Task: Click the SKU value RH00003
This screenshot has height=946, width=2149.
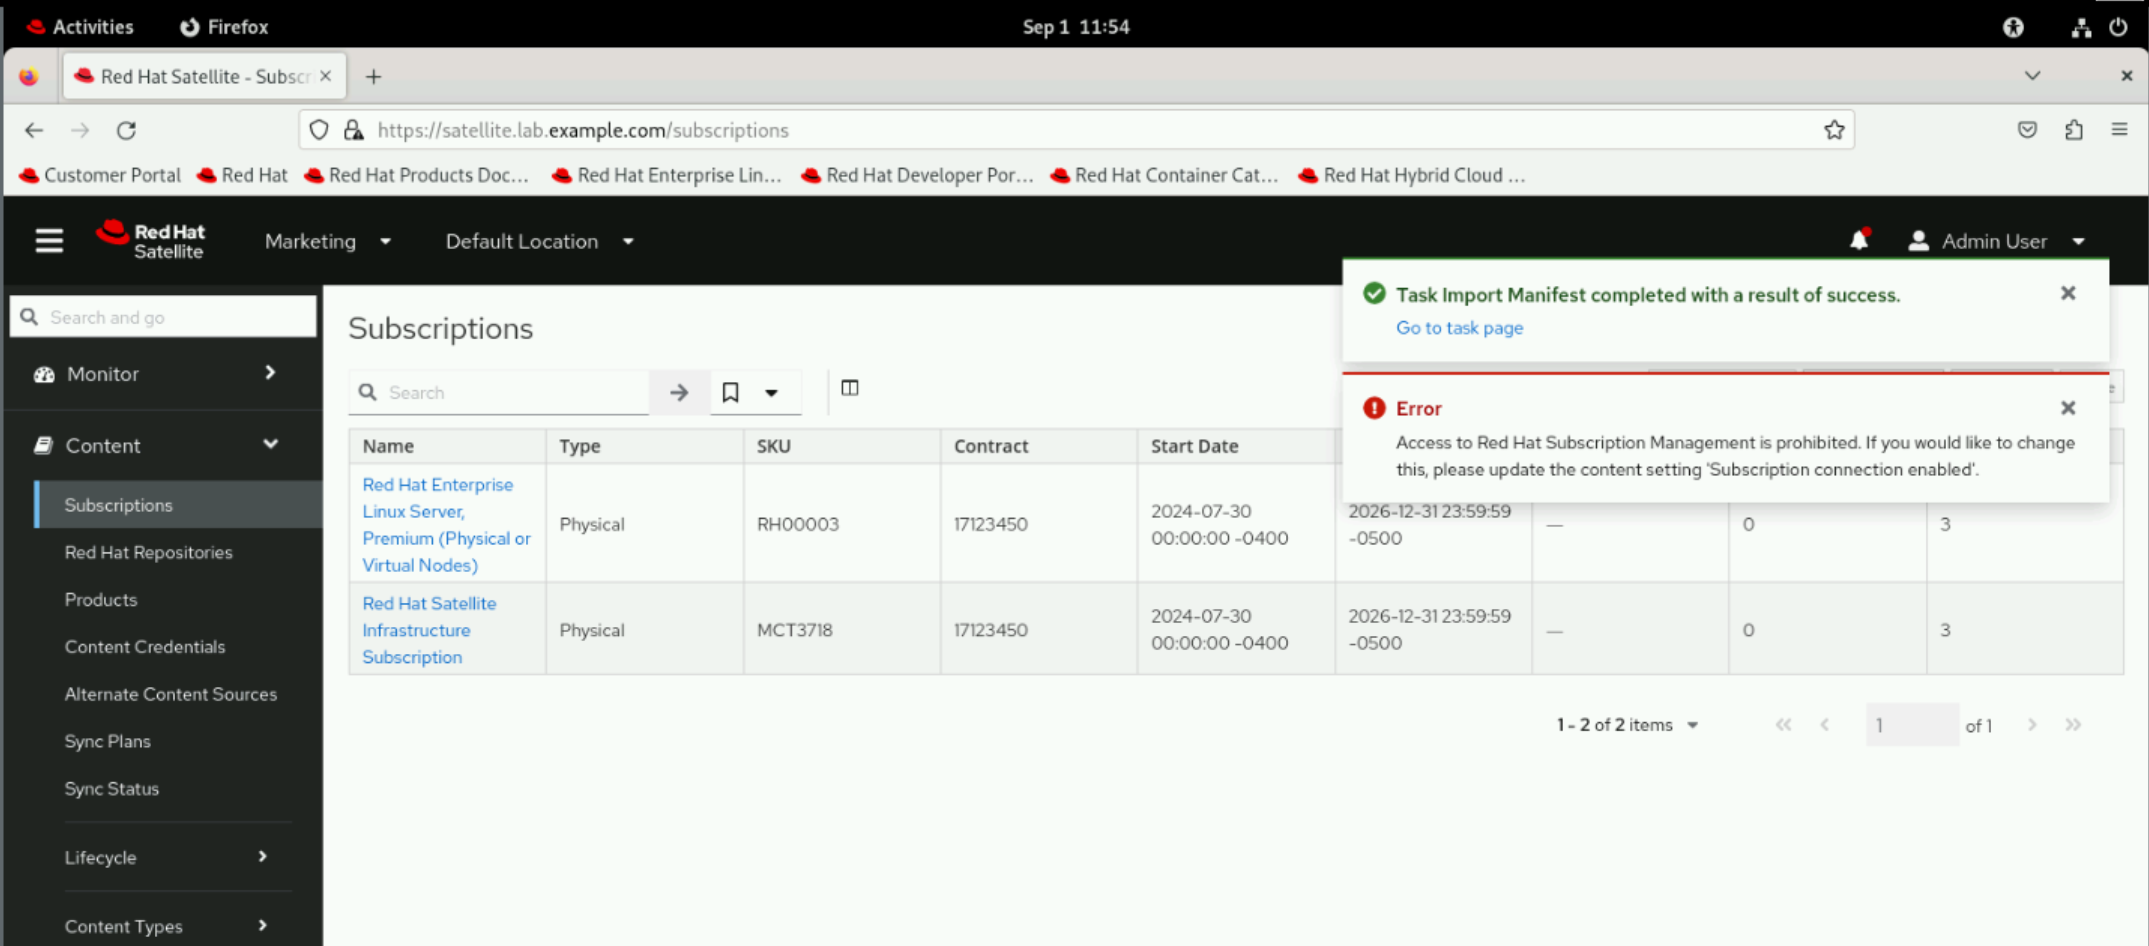Action: (798, 524)
